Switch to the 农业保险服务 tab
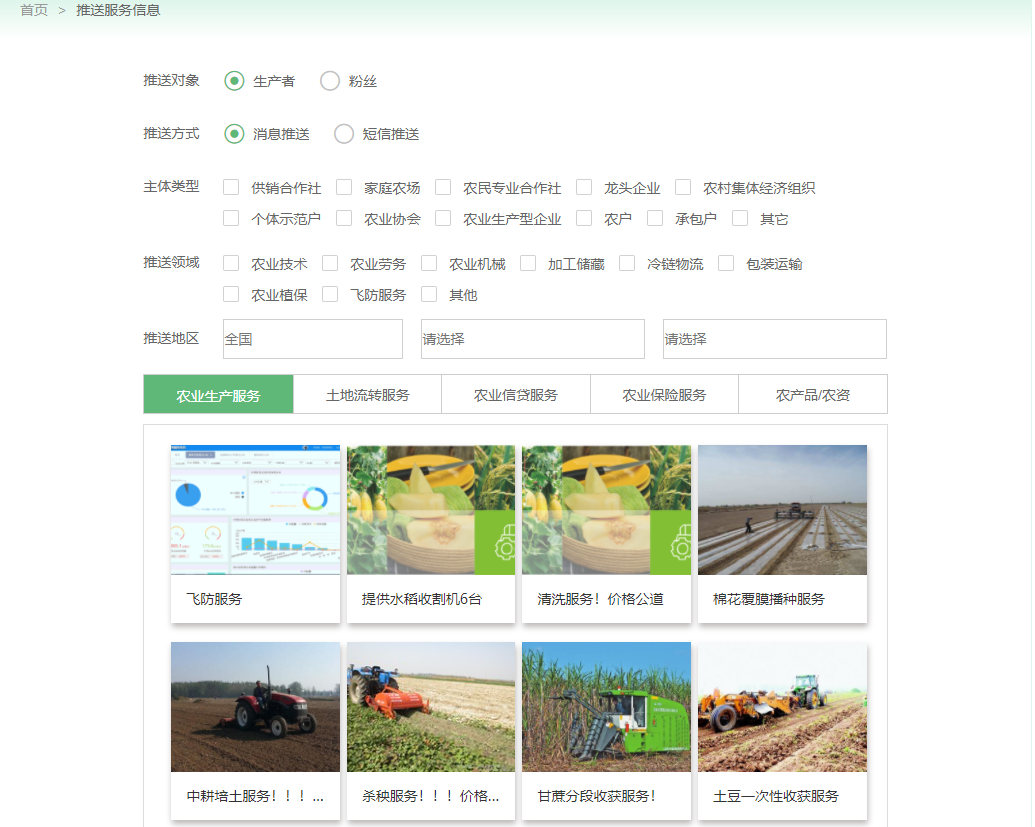Image resolution: width=1035 pixels, height=827 pixels. click(664, 395)
